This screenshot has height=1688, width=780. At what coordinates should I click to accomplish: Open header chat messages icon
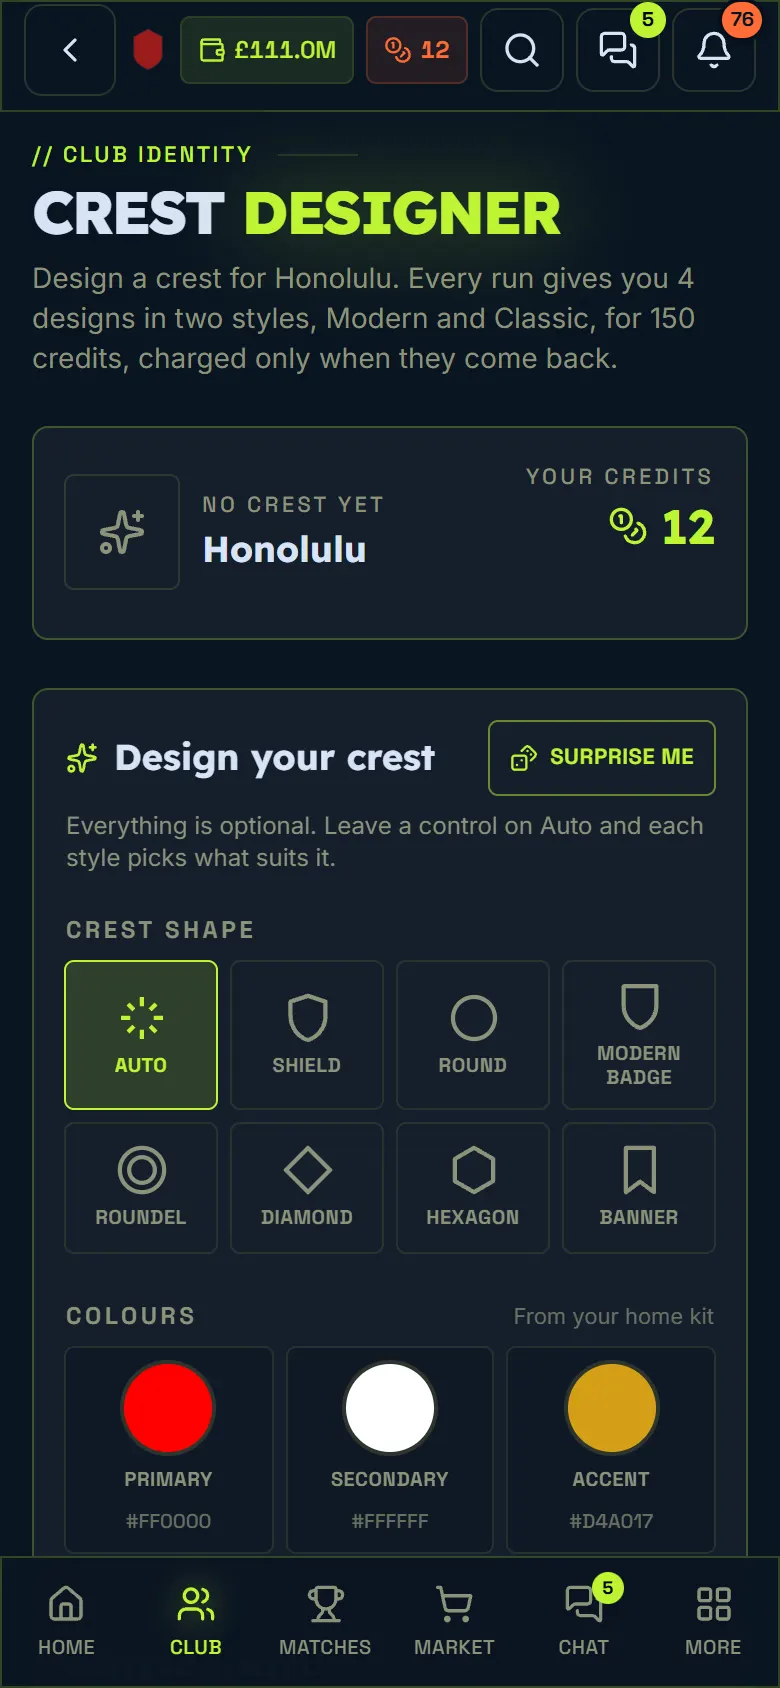(x=617, y=50)
